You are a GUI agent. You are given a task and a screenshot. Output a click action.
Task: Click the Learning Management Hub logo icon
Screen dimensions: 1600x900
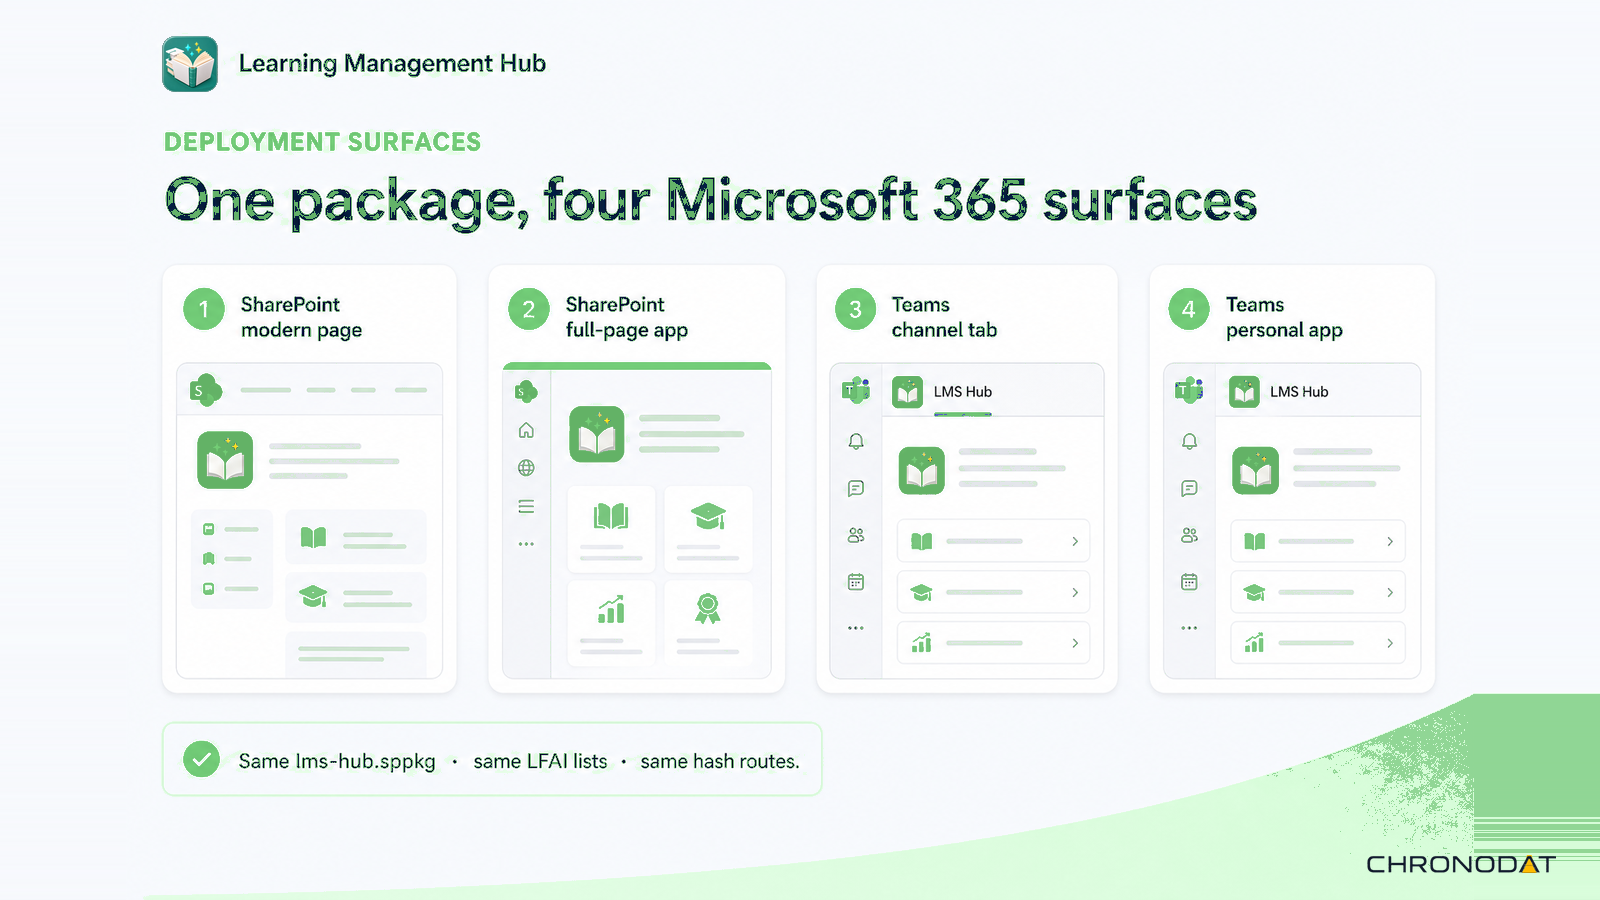click(190, 64)
